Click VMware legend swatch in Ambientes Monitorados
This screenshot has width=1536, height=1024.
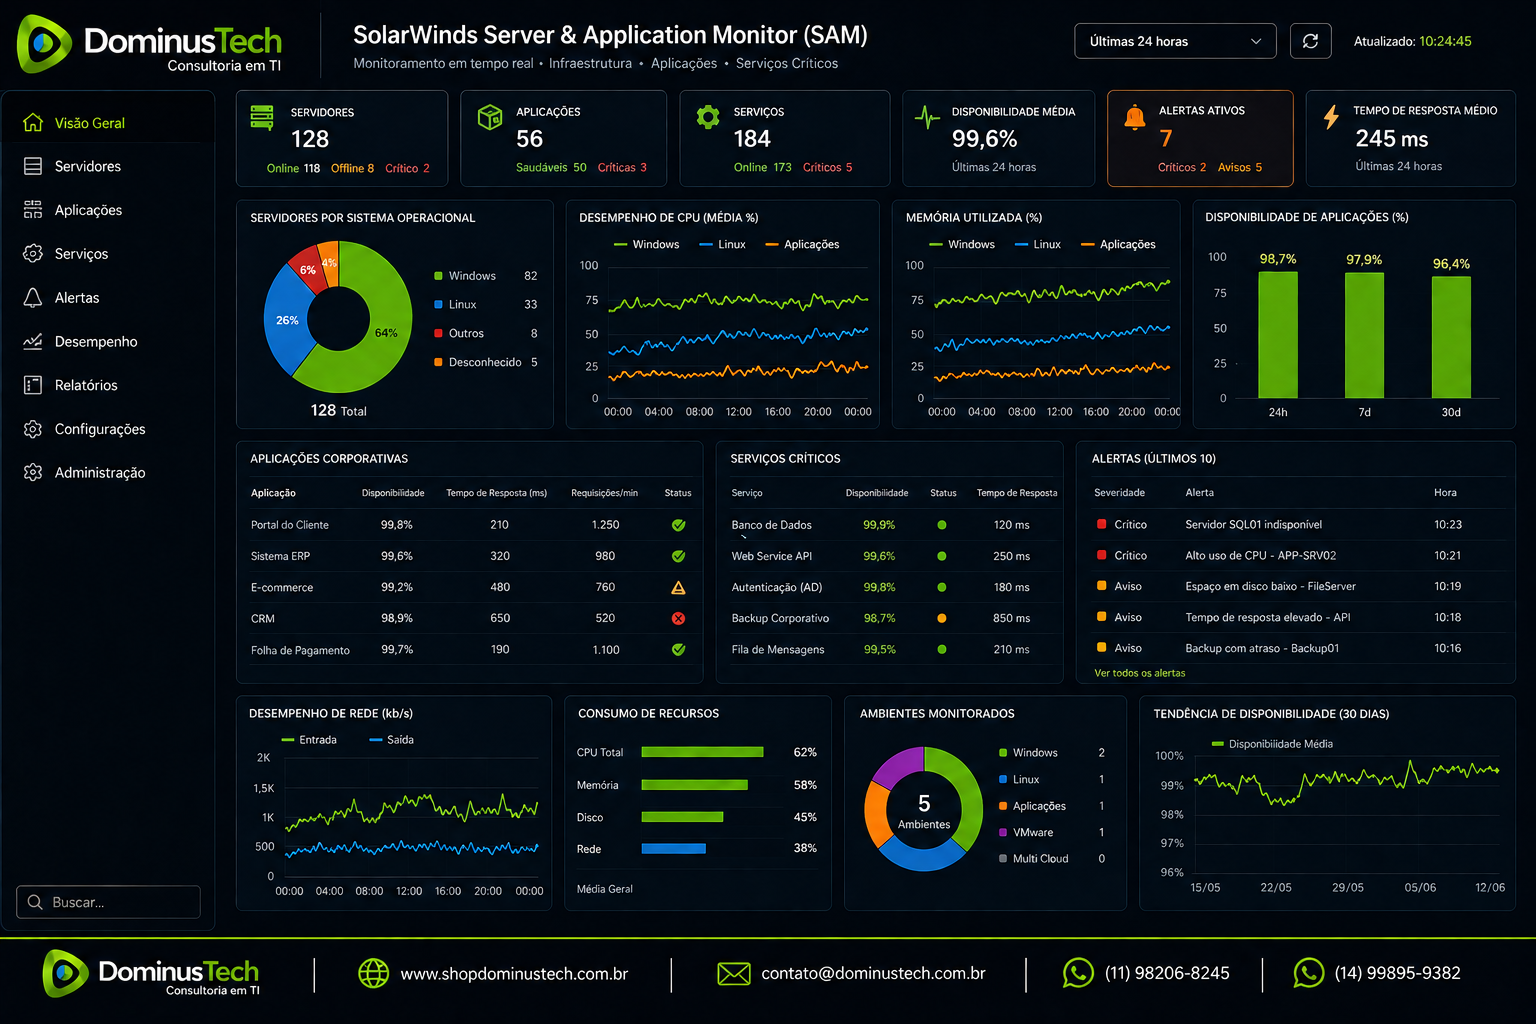(1003, 832)
